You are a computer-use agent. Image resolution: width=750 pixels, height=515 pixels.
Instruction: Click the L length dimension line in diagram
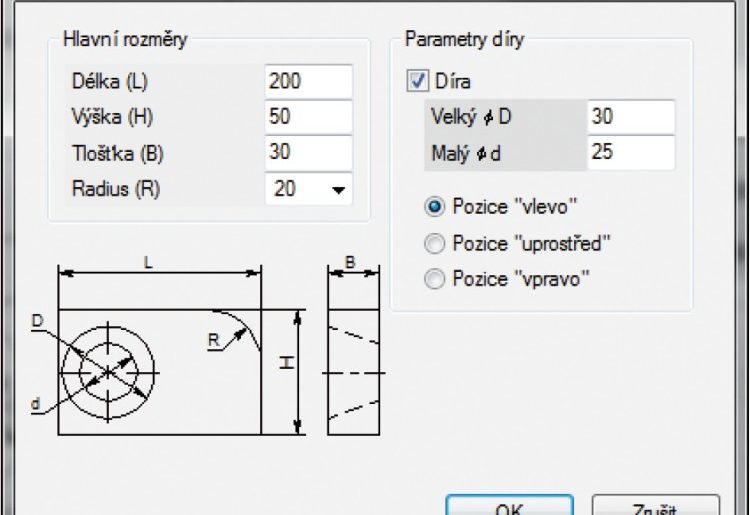click(x=160, y=271)
